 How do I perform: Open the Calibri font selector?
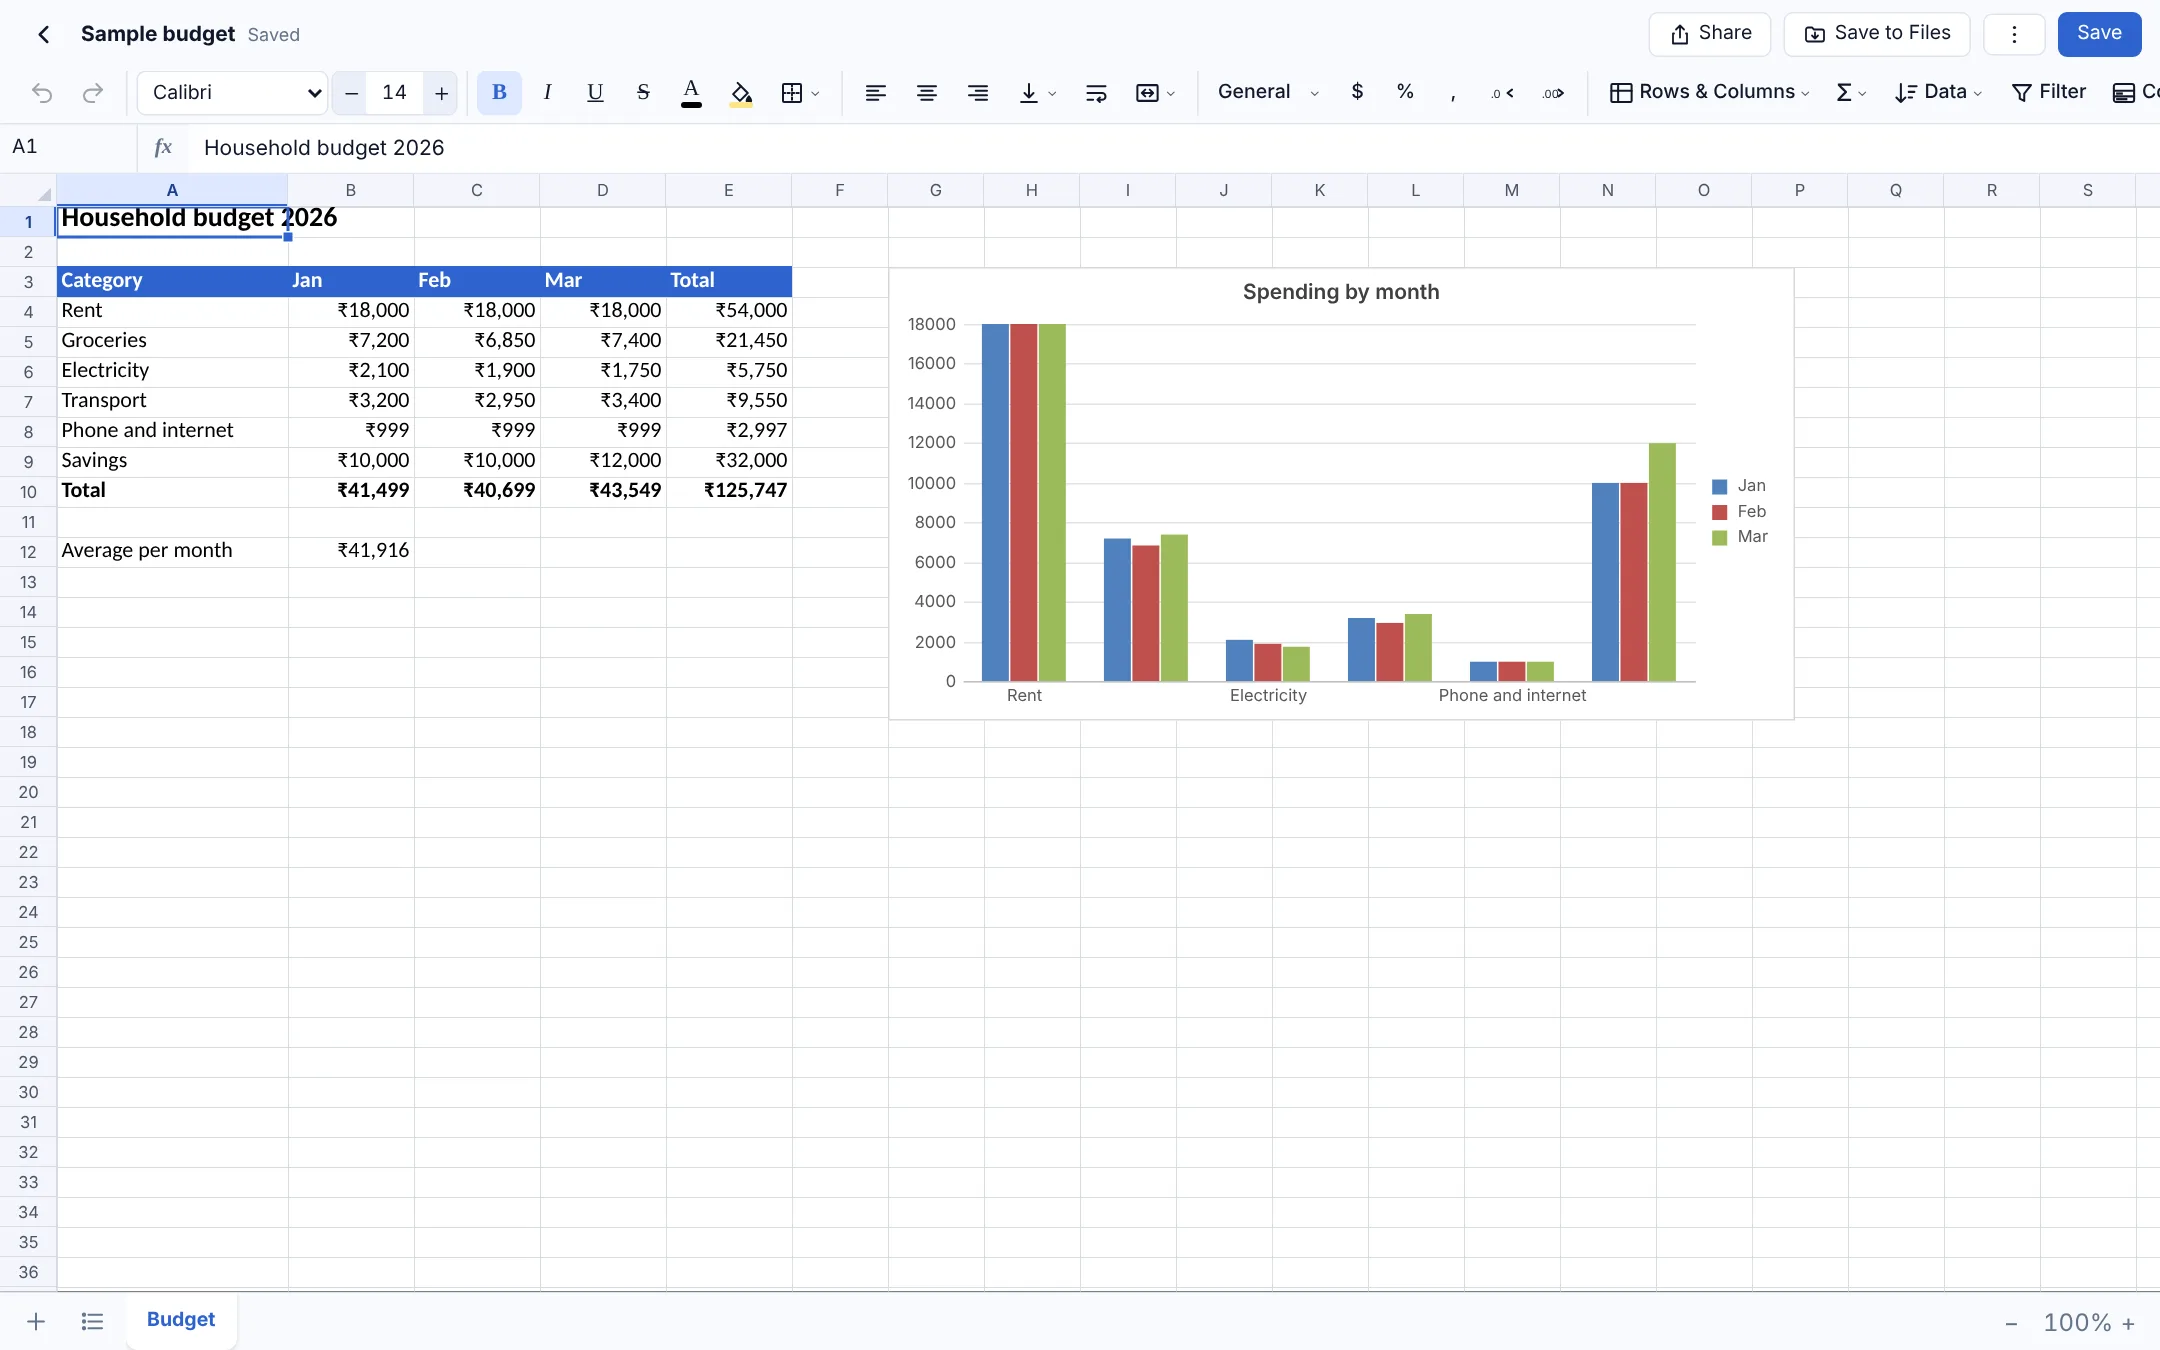click(233, 93)
